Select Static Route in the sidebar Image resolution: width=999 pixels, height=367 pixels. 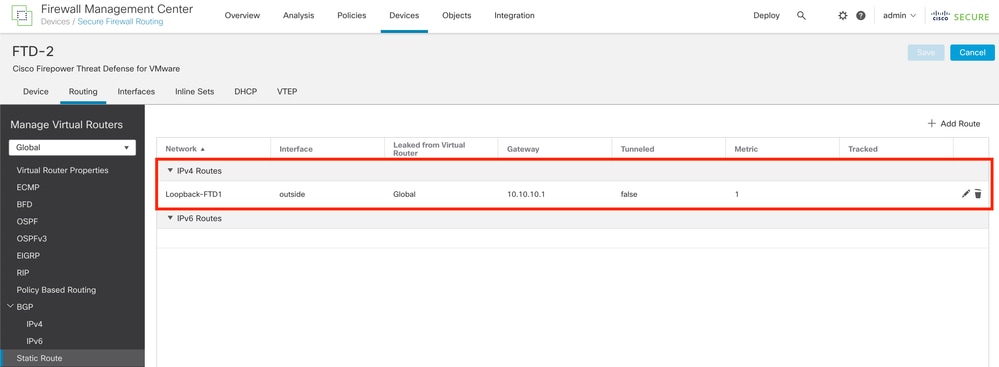[40, 358]
